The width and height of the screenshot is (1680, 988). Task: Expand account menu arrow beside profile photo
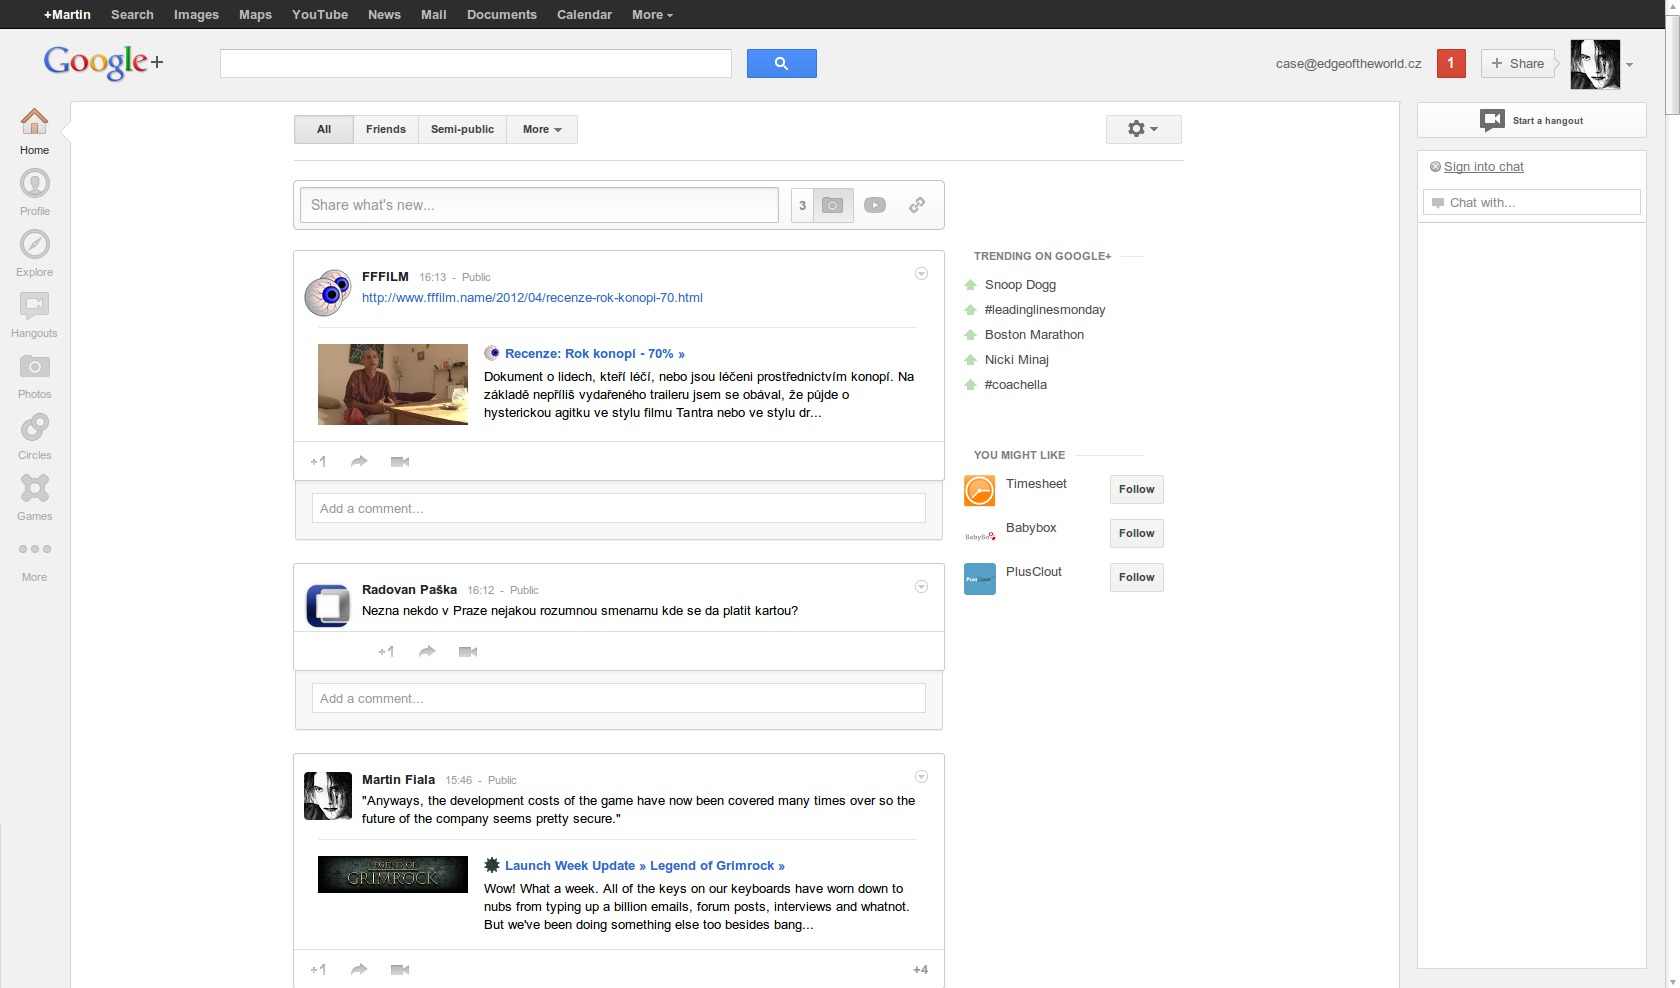pyautogui.click(x=1629, y=64)
